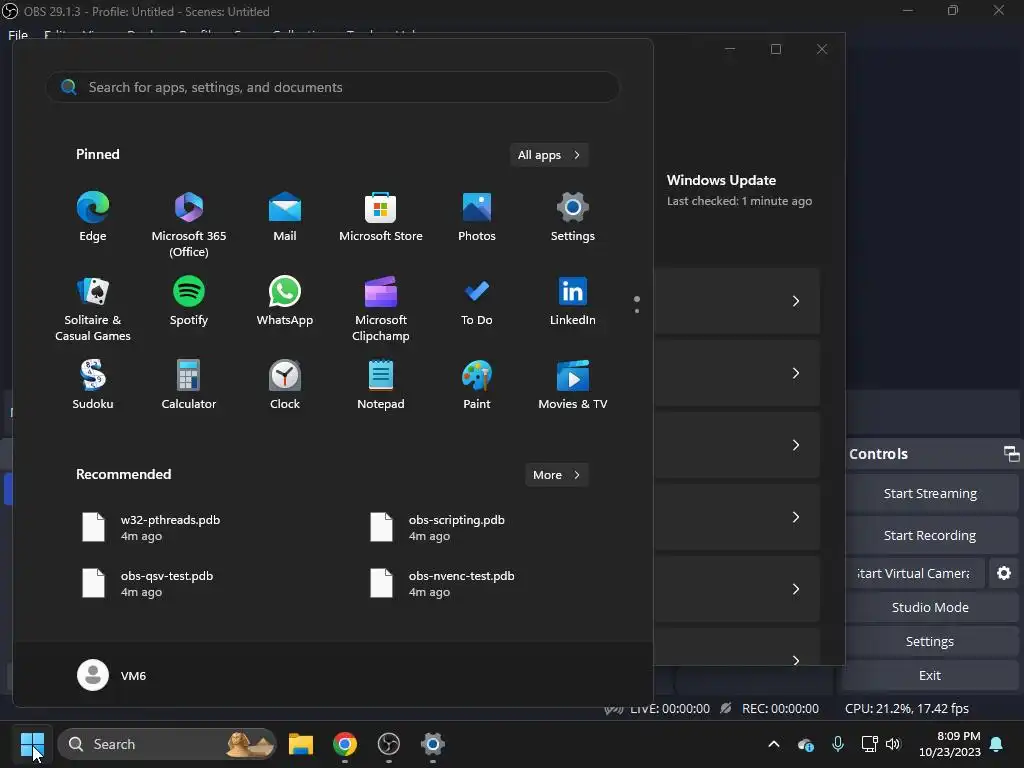The image size is (1024, 768).
Task: Click Exit in OBS Controls
Action: point(930,675)
